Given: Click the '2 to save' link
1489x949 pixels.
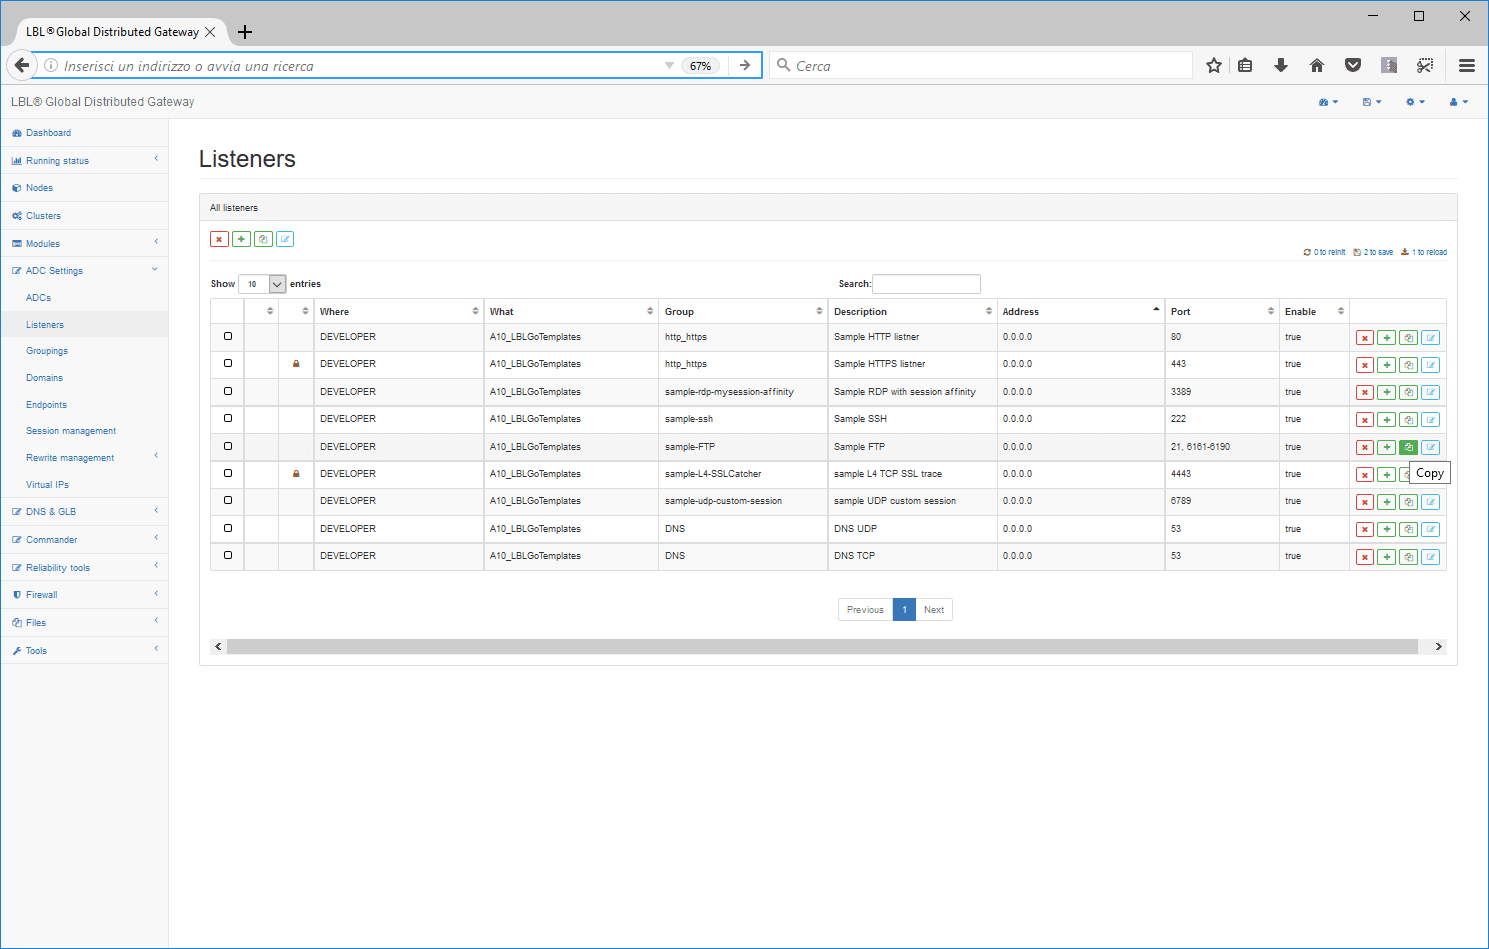Looking at the screenshot, I should (x=1373, y=252).
